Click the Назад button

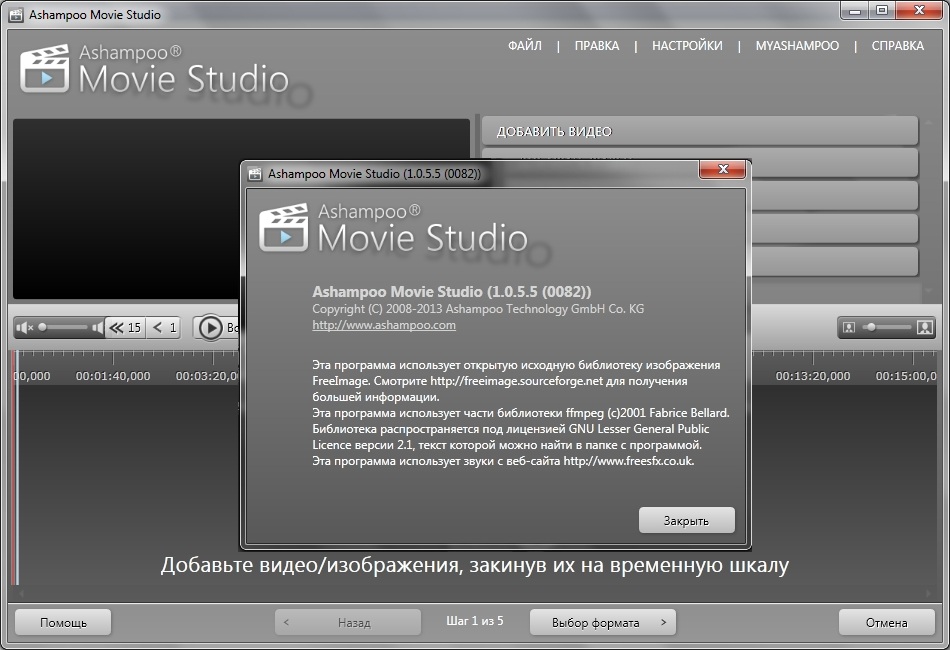coord(348,622)
